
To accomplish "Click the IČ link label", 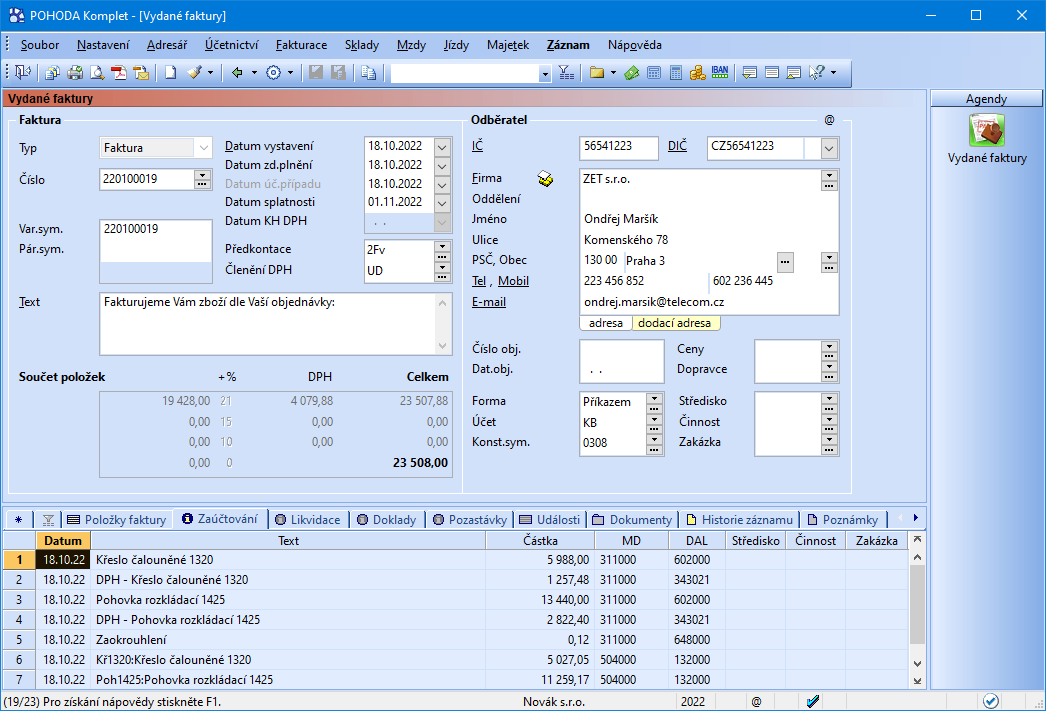I will pyautogui.click(x=478, y=145).
